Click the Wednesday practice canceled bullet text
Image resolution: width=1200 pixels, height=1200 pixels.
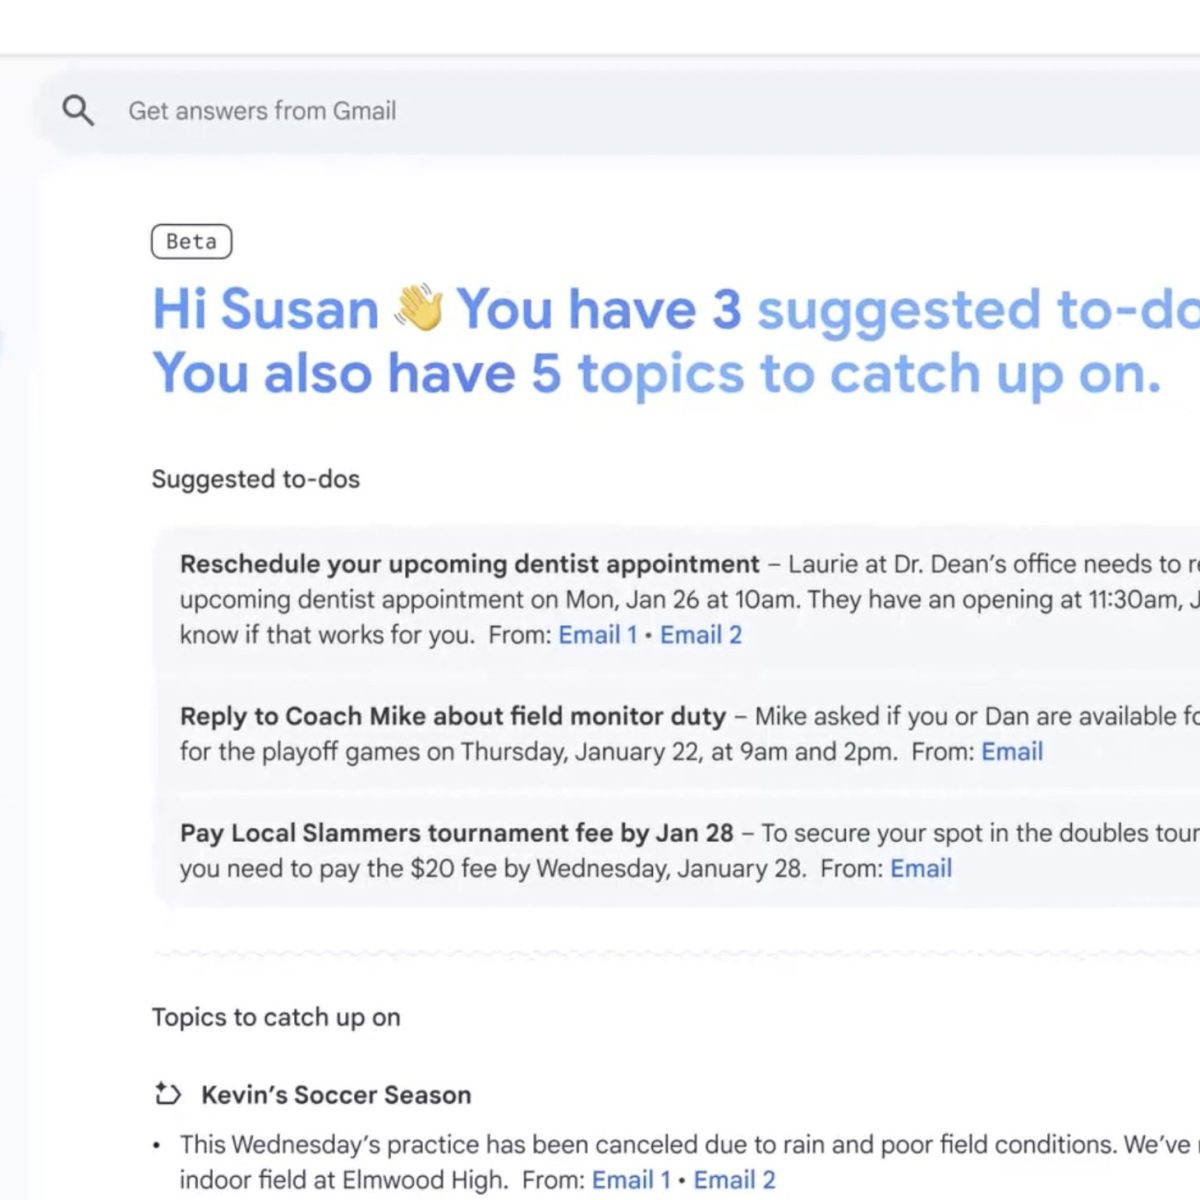pyautogui.click(x=640, y=1144)
